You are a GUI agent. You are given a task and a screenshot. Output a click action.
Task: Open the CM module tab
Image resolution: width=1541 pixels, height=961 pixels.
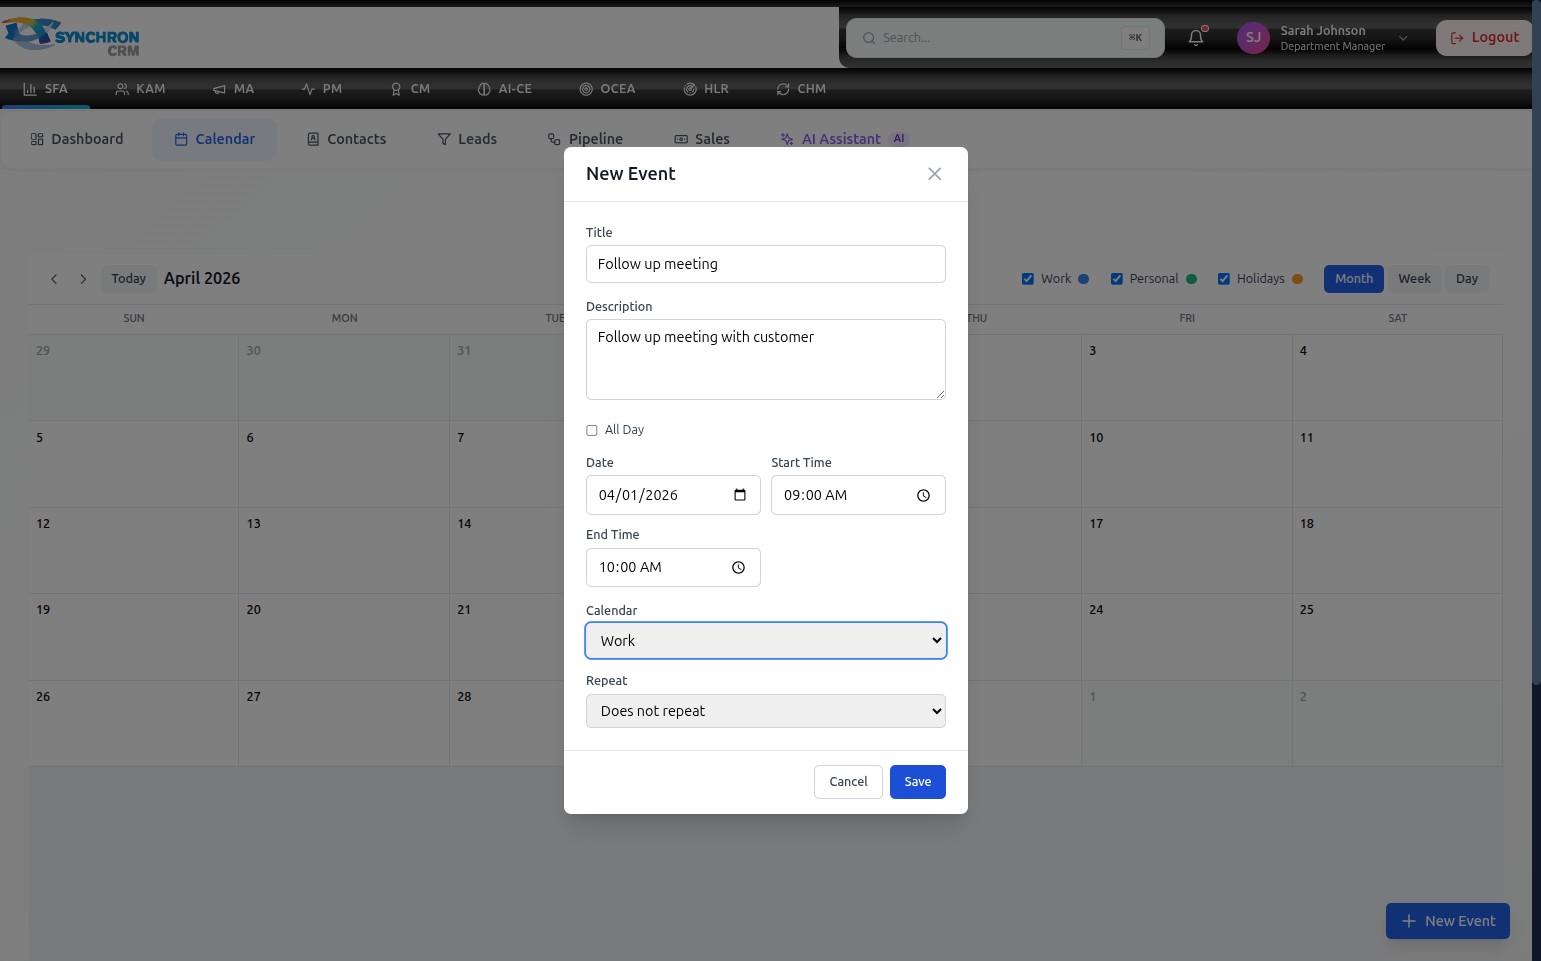coord(410,89)
